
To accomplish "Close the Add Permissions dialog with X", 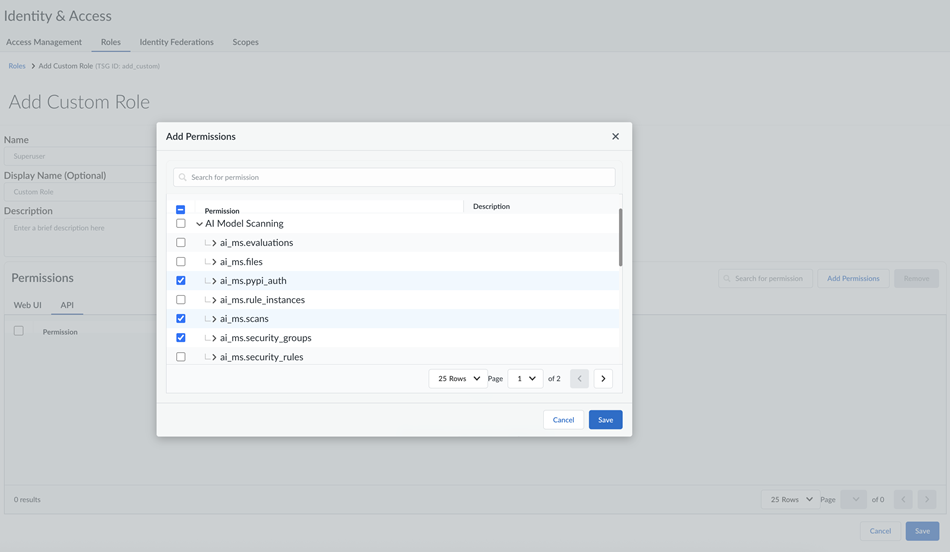I will [x=615, y=136].
